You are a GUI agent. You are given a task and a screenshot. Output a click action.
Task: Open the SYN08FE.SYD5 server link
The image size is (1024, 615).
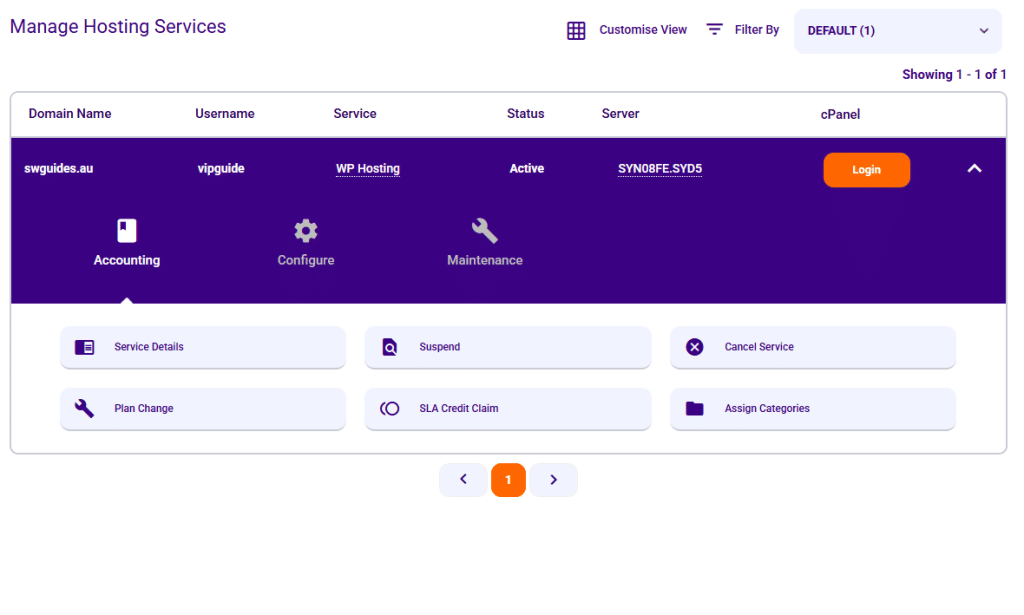(659, 168)
